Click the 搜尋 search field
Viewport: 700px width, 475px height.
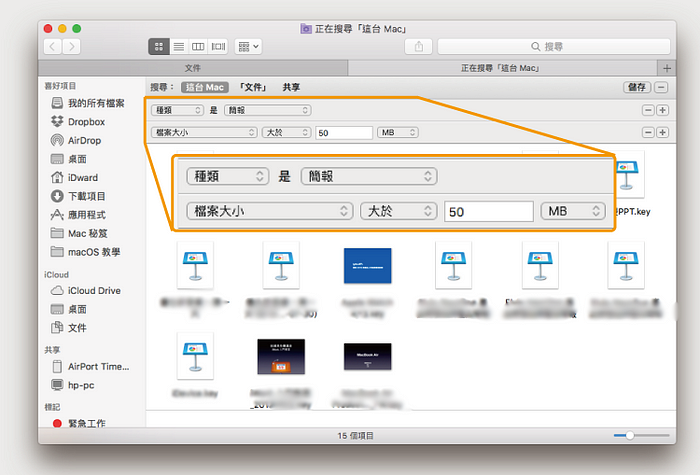(x=554, y=46)
